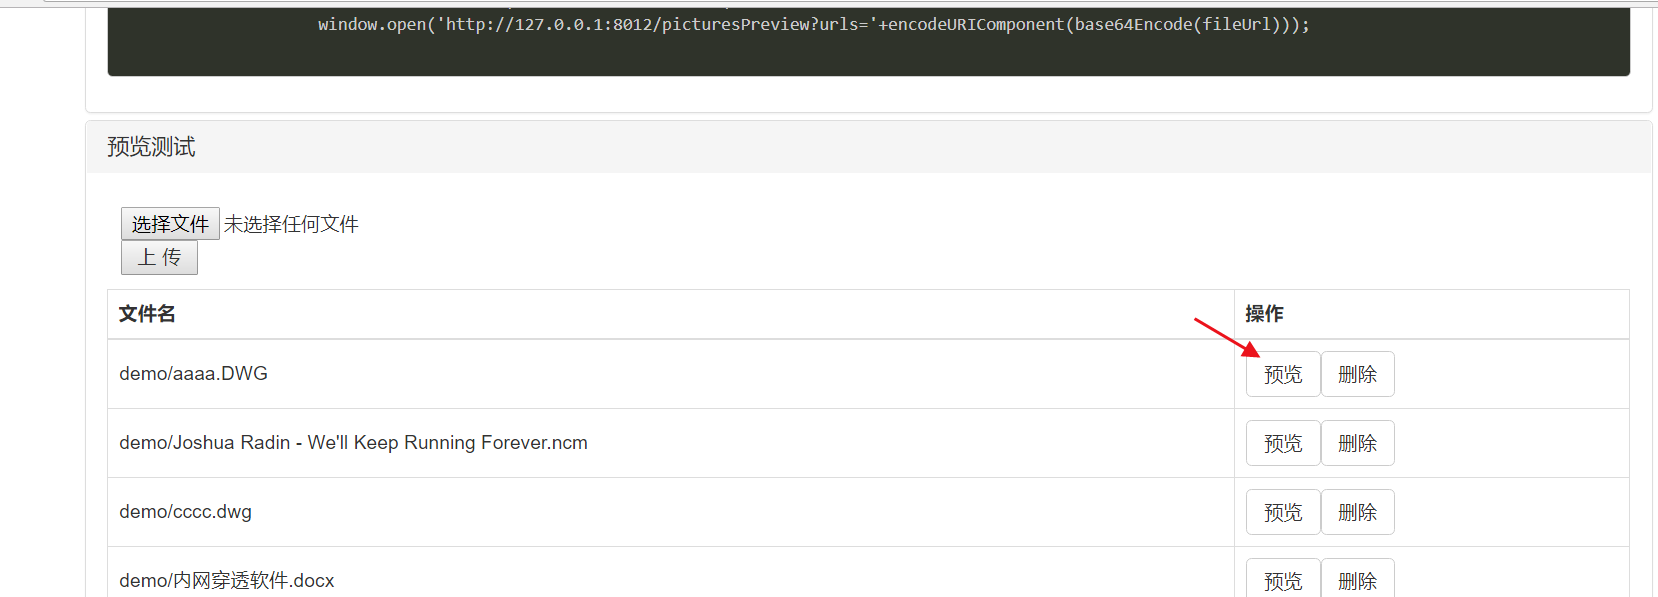1658x597 pixels.
Task: Click the 预览测试 section title
Action: [150, 146]
